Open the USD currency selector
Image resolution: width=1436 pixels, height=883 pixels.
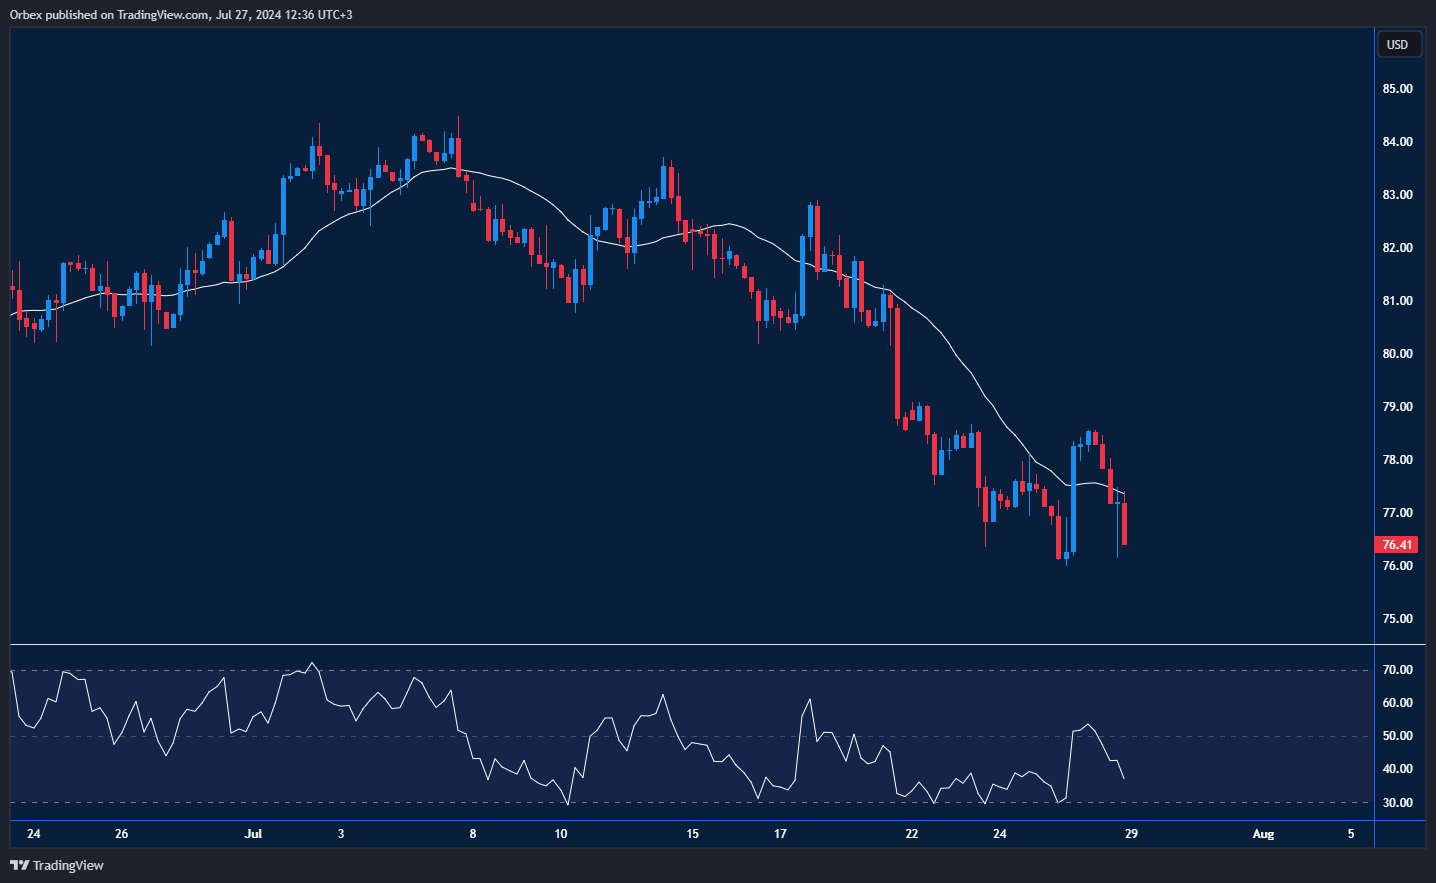tap(1397, 44)
